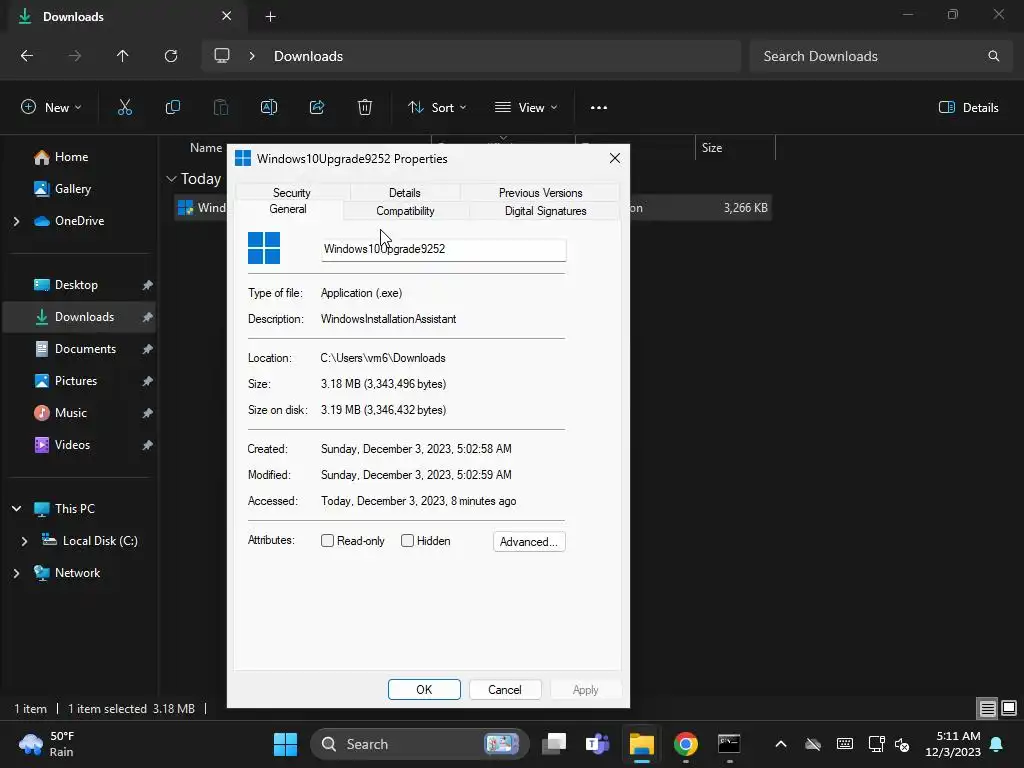1024x768 pixels.
Task: Open the New item dropdown
Action: tap(52, 108)
